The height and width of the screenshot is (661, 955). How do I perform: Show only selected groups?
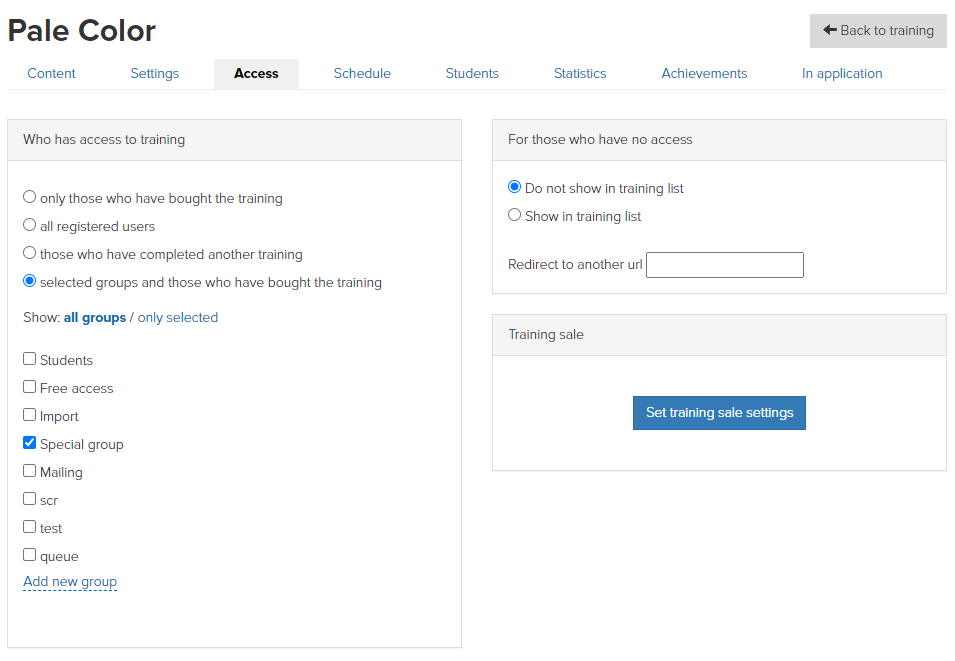(x=177, y=317)
